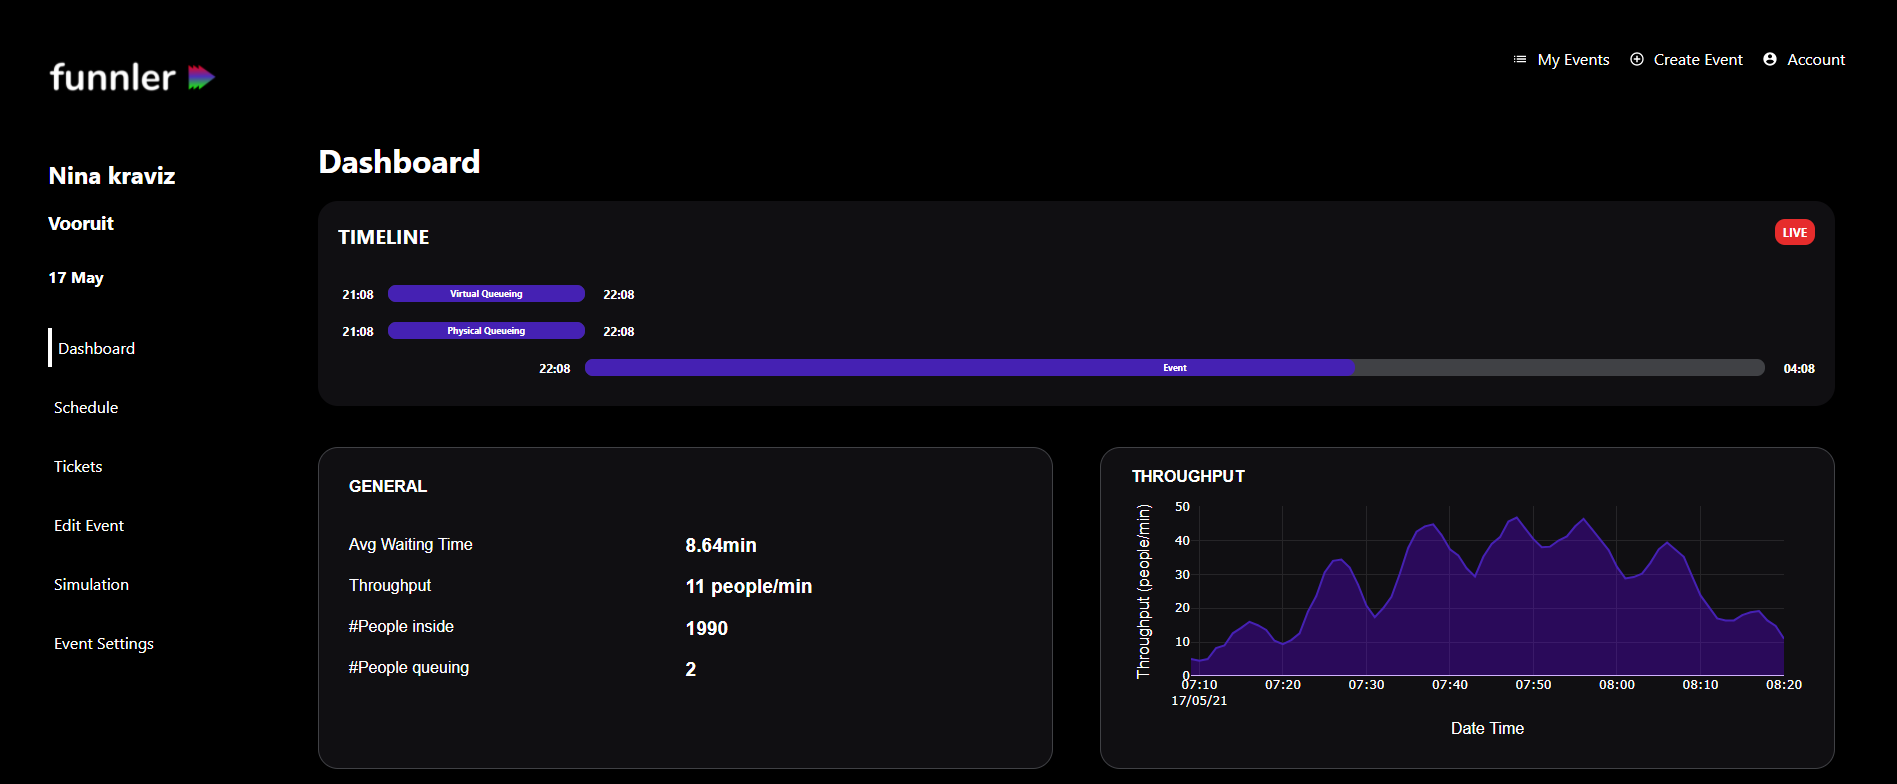Open Event Settings in sidebar
The image size is (1897, 784).
coord(104,643)
